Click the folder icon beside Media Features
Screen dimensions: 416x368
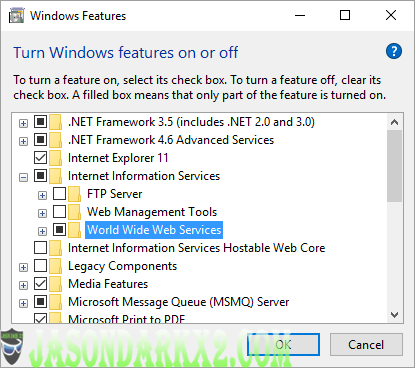click(55, 284)
